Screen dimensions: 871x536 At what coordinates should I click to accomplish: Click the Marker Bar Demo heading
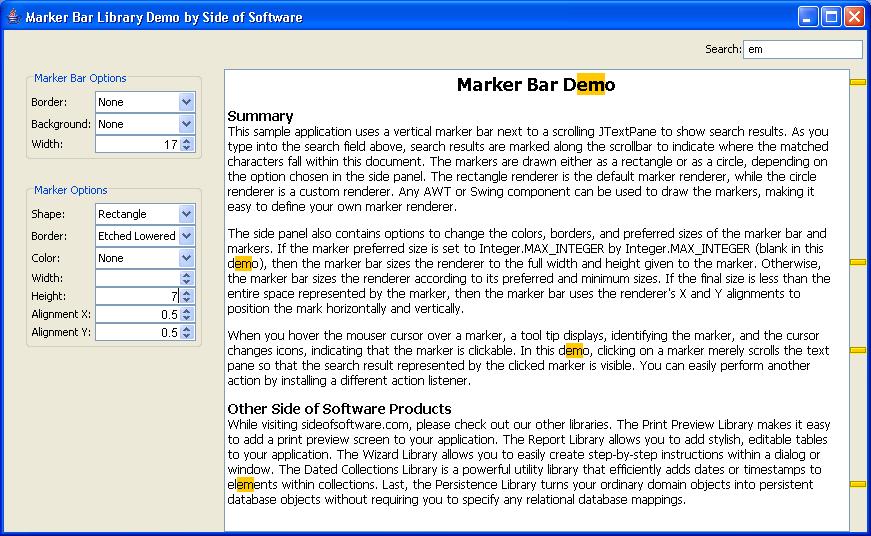tap(536, 84)
